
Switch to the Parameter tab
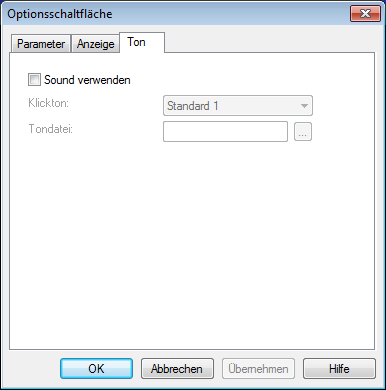41,44
